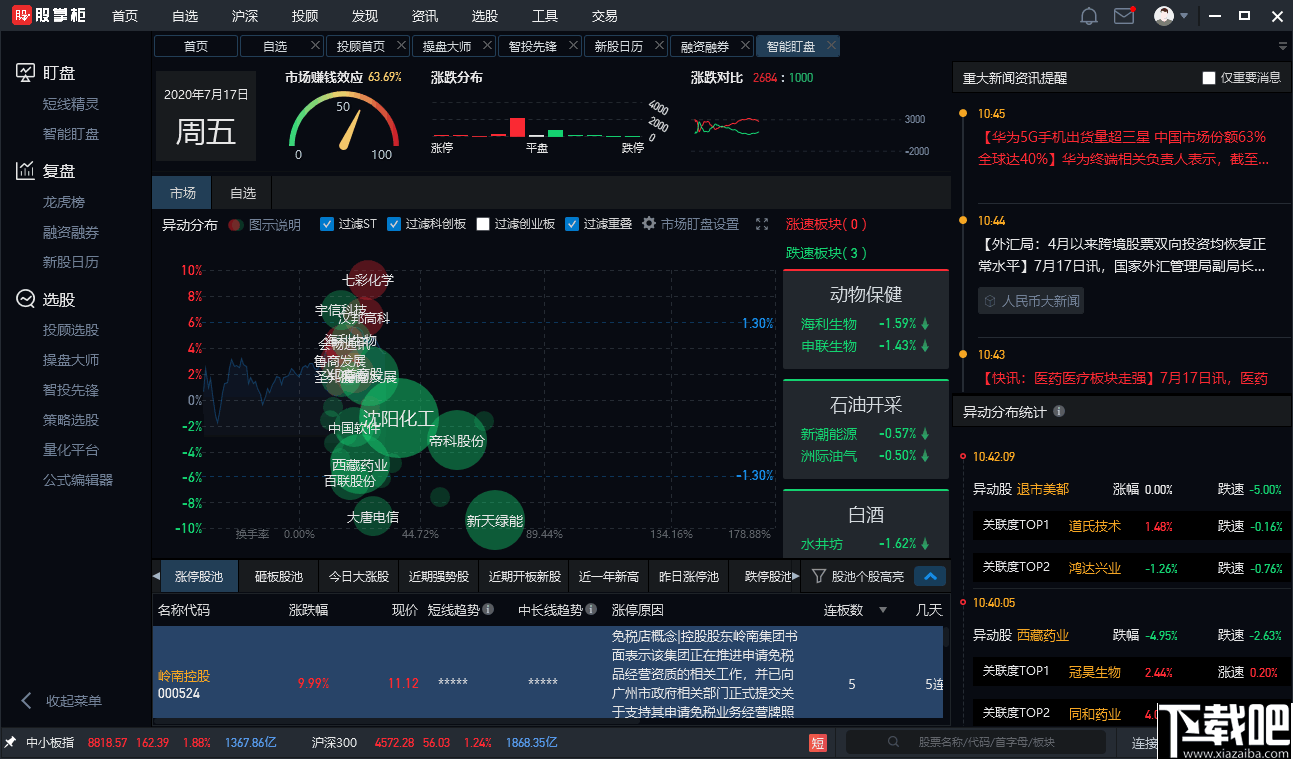Collapse the stock pool panel with blue chevron
Image resolution: width=1293 pixels, height=759 pixels.
[x=930, y=576]
